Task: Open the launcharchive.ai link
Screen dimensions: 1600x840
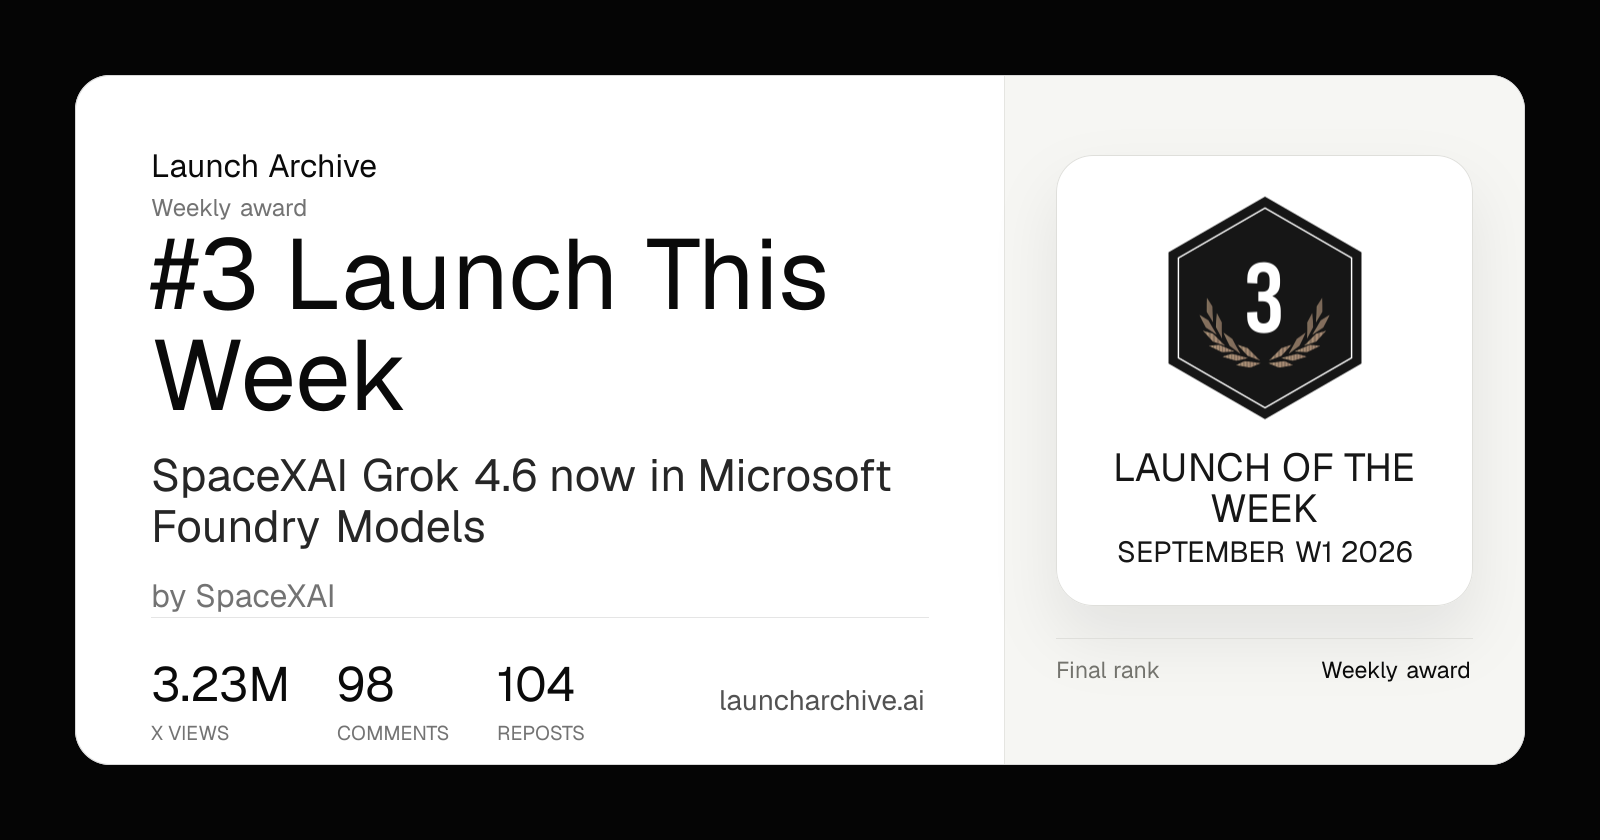Action: (x=821, y=700)
